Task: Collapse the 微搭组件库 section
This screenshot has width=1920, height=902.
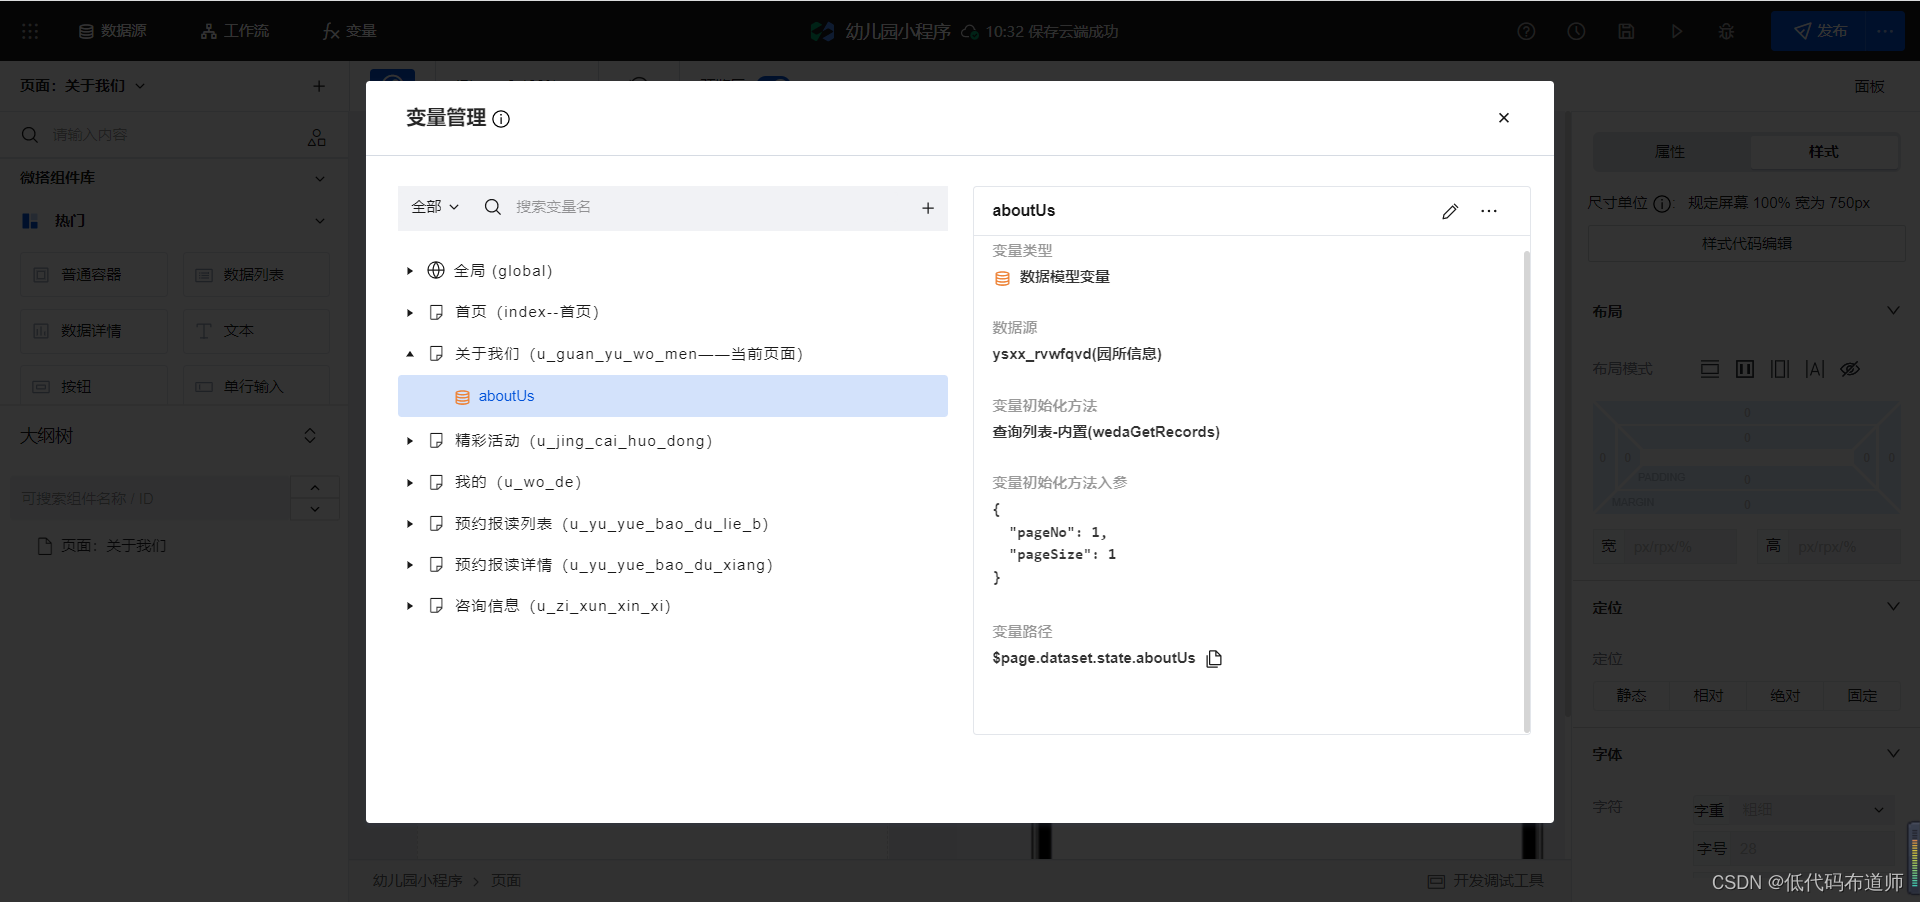Action: point(320,178)
